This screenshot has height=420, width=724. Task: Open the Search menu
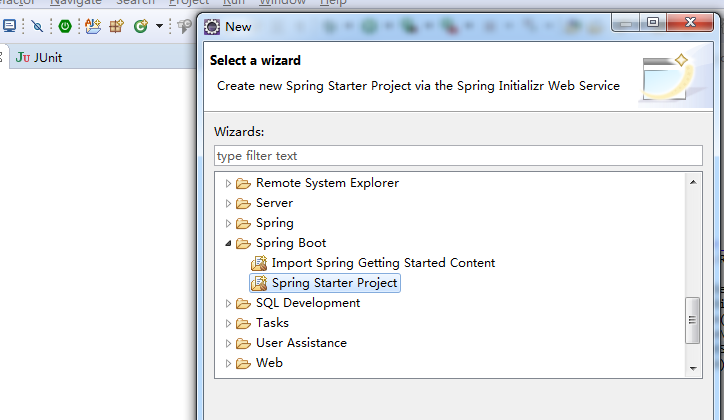tap(135, 2)
